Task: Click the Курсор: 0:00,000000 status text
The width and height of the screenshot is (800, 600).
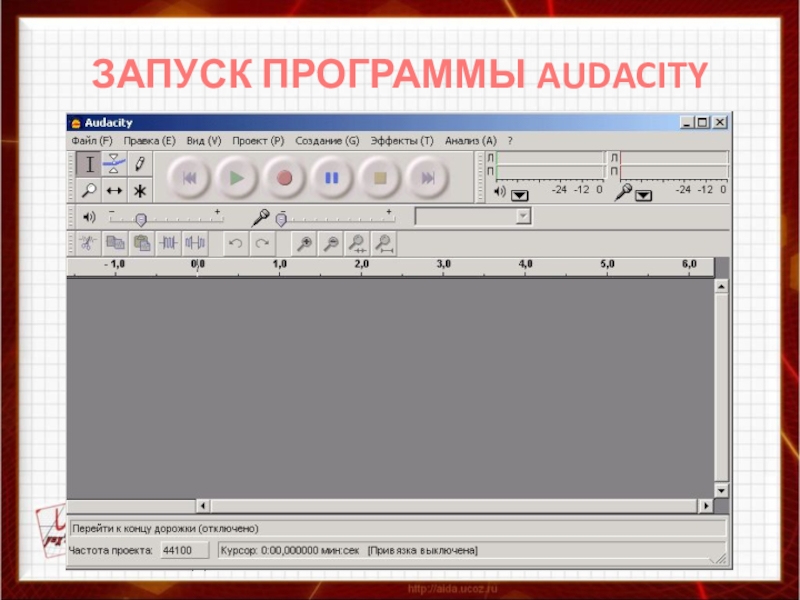Action: point(290,551)
